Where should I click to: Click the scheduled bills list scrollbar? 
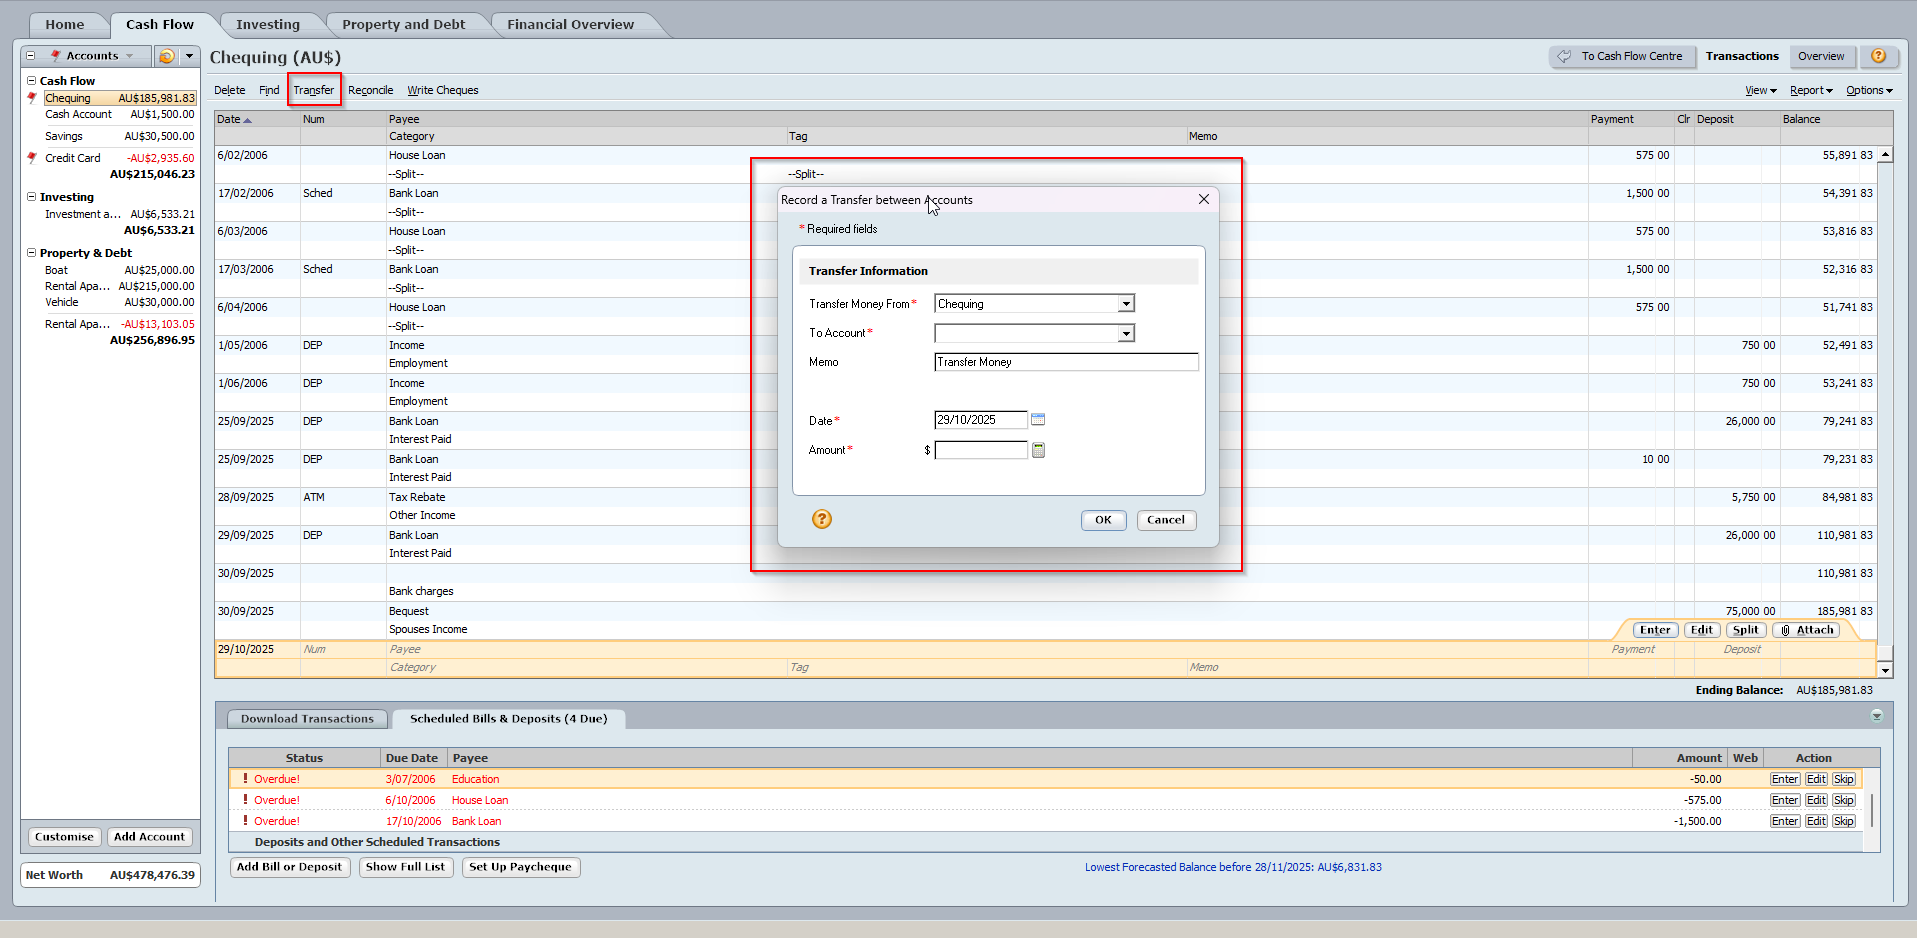click(1872, 810)
